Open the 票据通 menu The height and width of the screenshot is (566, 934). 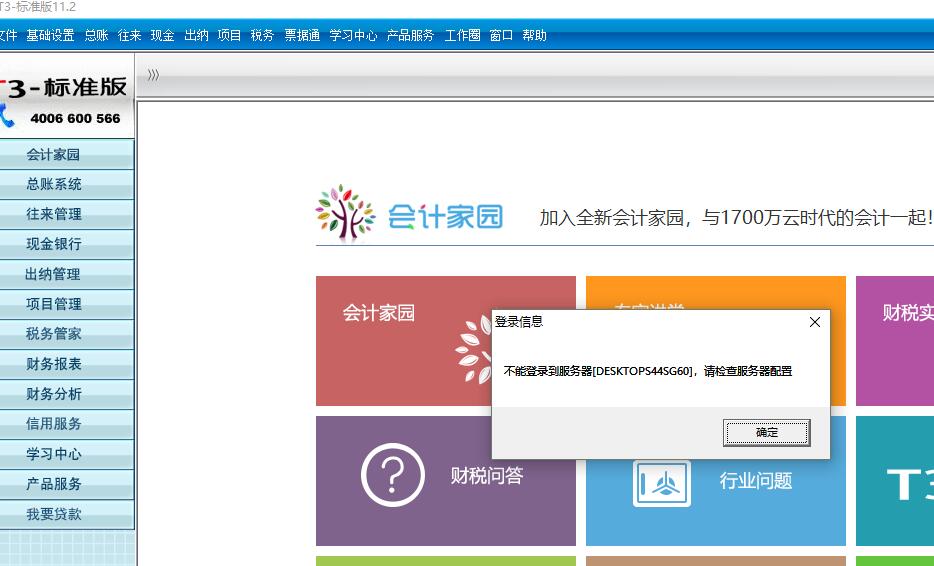point(302,36)
